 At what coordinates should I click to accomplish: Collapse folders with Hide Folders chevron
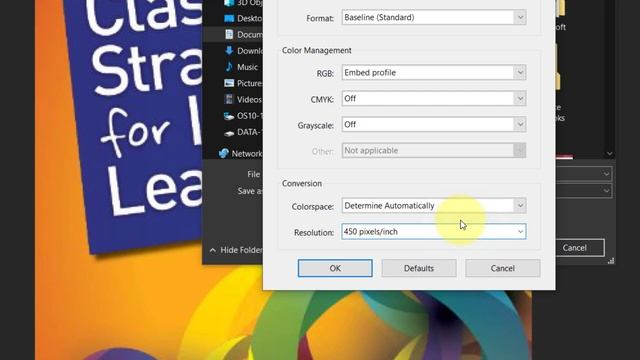click(x=213, y=250)
